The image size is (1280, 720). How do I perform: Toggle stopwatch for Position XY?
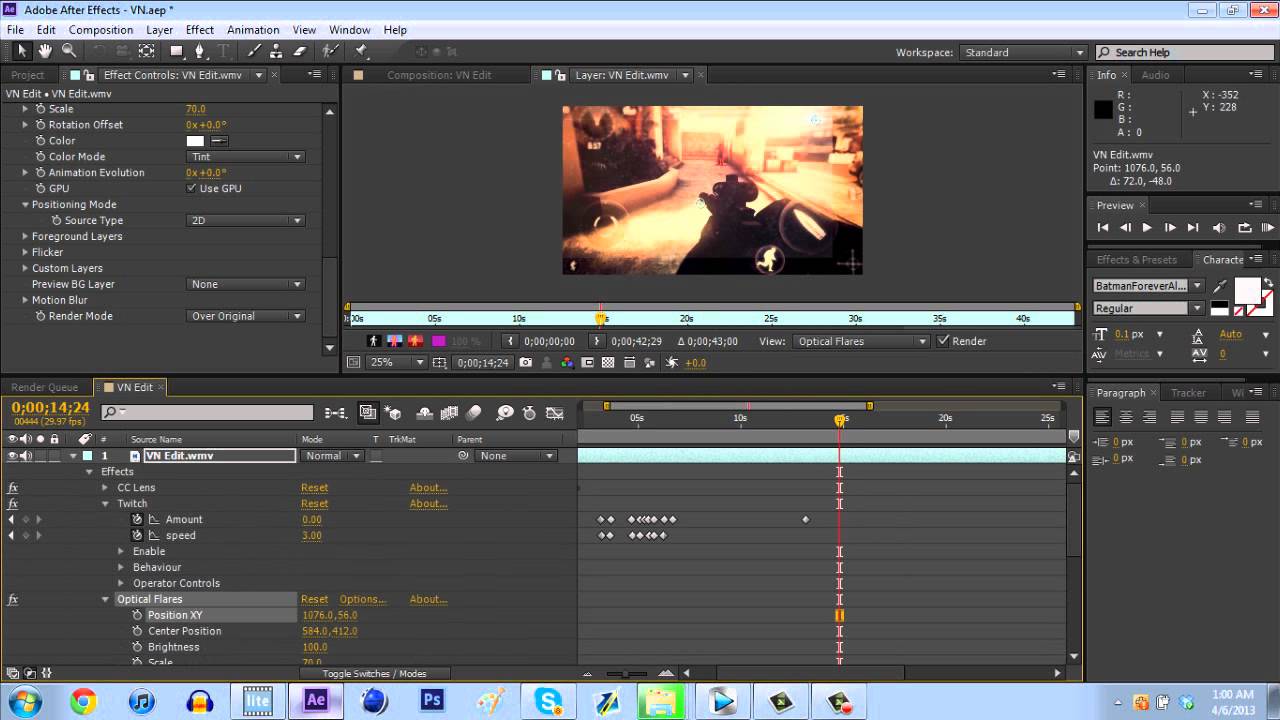[x=138, y=616]
